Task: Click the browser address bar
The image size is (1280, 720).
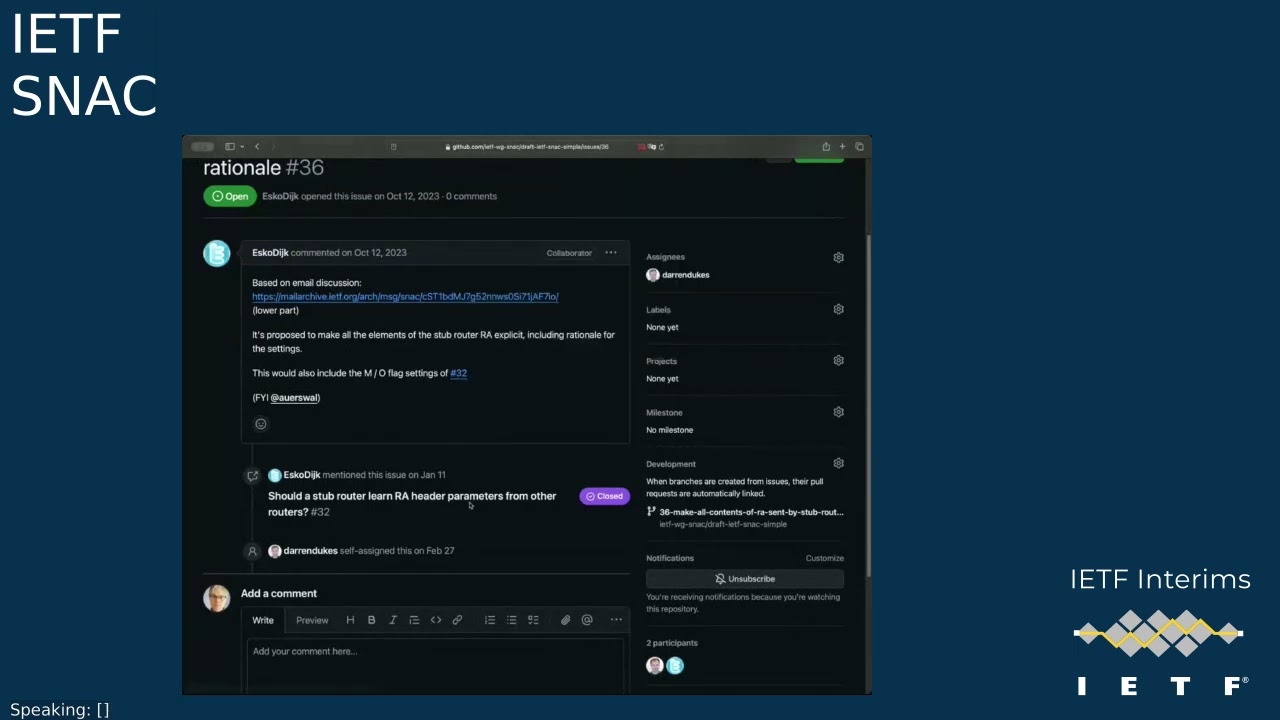Action: point(527,147)
